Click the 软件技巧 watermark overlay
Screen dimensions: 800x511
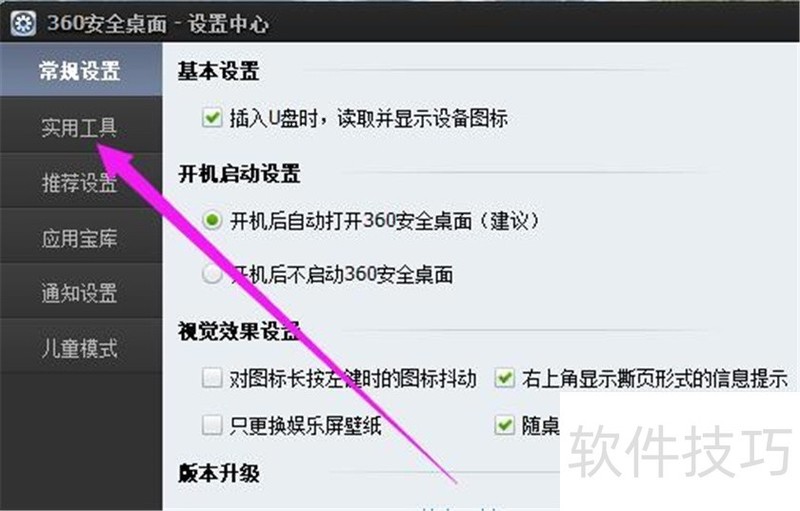680,452
